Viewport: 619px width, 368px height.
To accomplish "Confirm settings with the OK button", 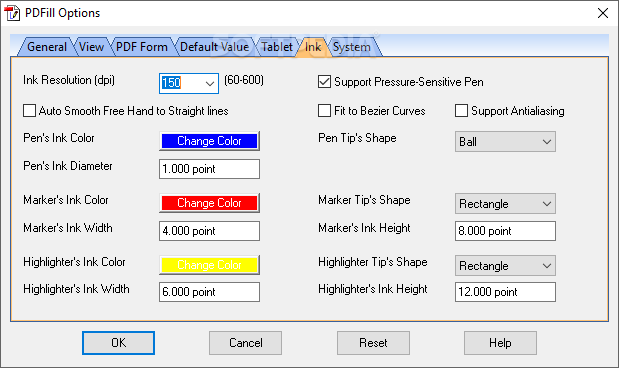I will (x=118, y=343).
